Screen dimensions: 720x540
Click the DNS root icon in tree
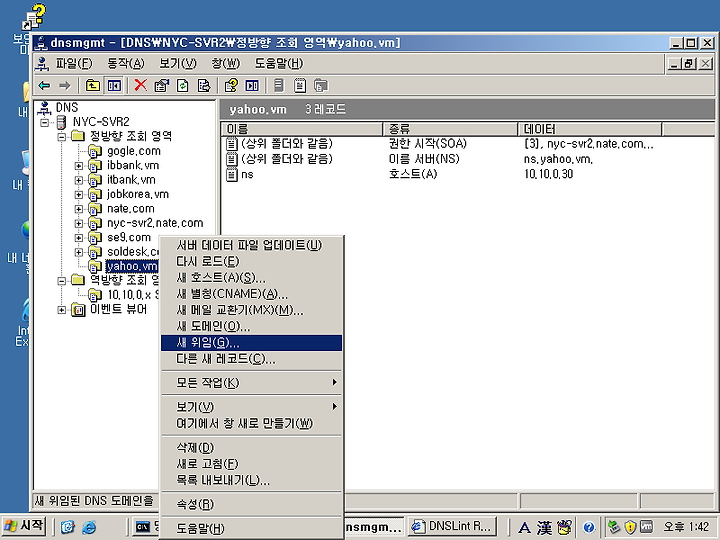point(44,108)
